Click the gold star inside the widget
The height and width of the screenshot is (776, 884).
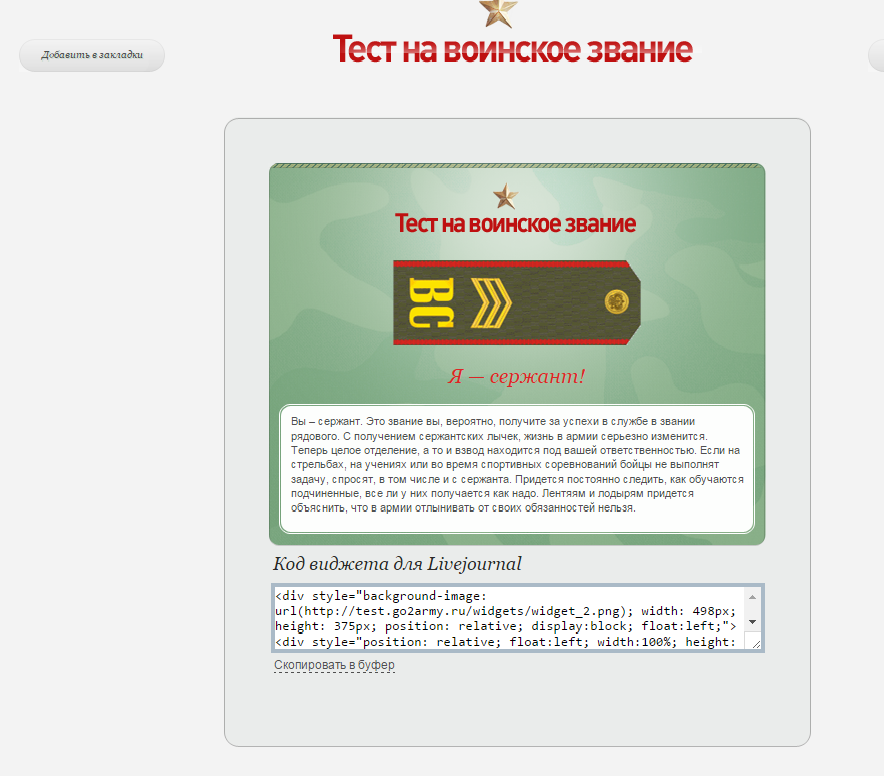point(505,196)
